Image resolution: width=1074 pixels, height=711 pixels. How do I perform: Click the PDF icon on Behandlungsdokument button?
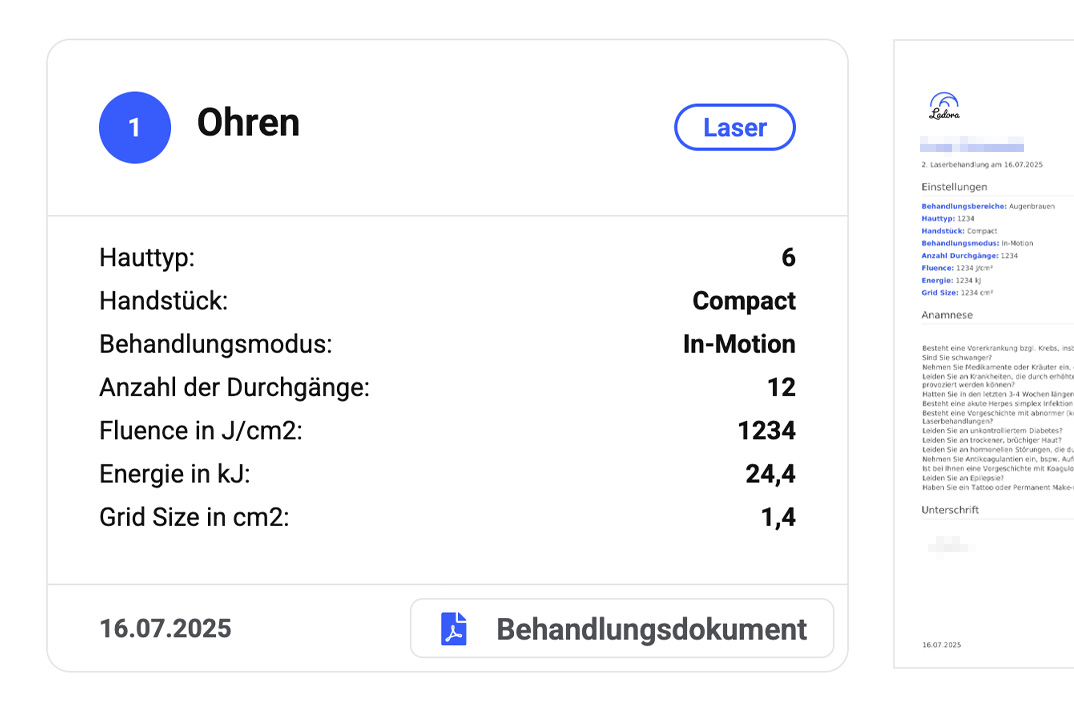tap(454, 629)
